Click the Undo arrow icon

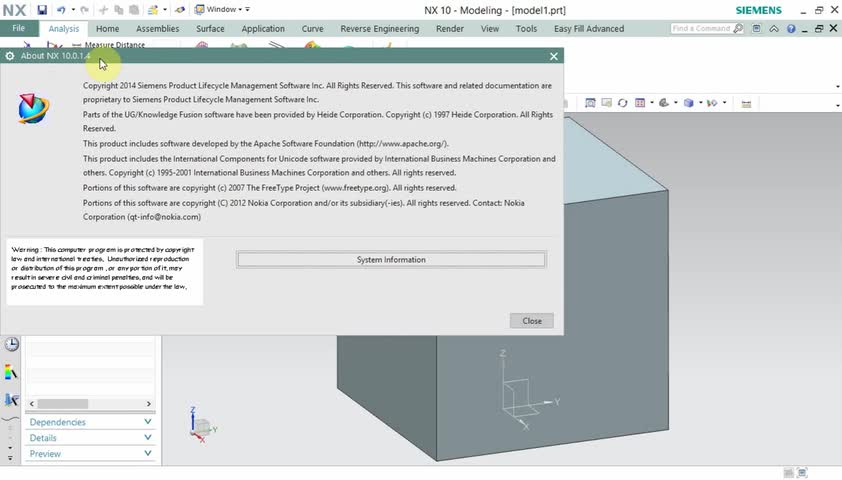tap(61, 10)
